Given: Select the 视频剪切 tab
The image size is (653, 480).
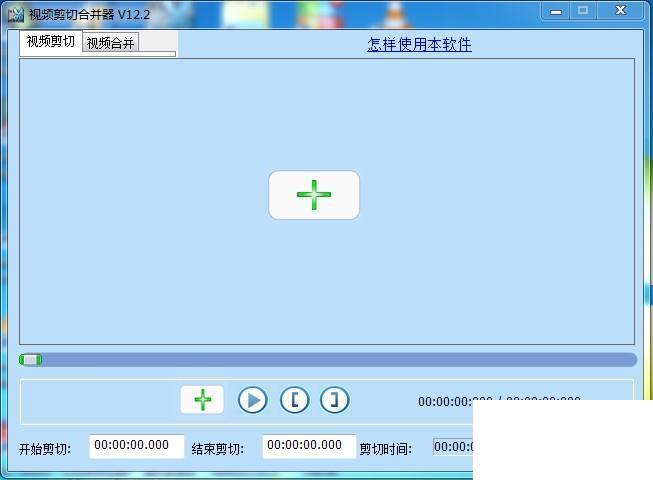Looking at the screenshot, I should 50,41.
